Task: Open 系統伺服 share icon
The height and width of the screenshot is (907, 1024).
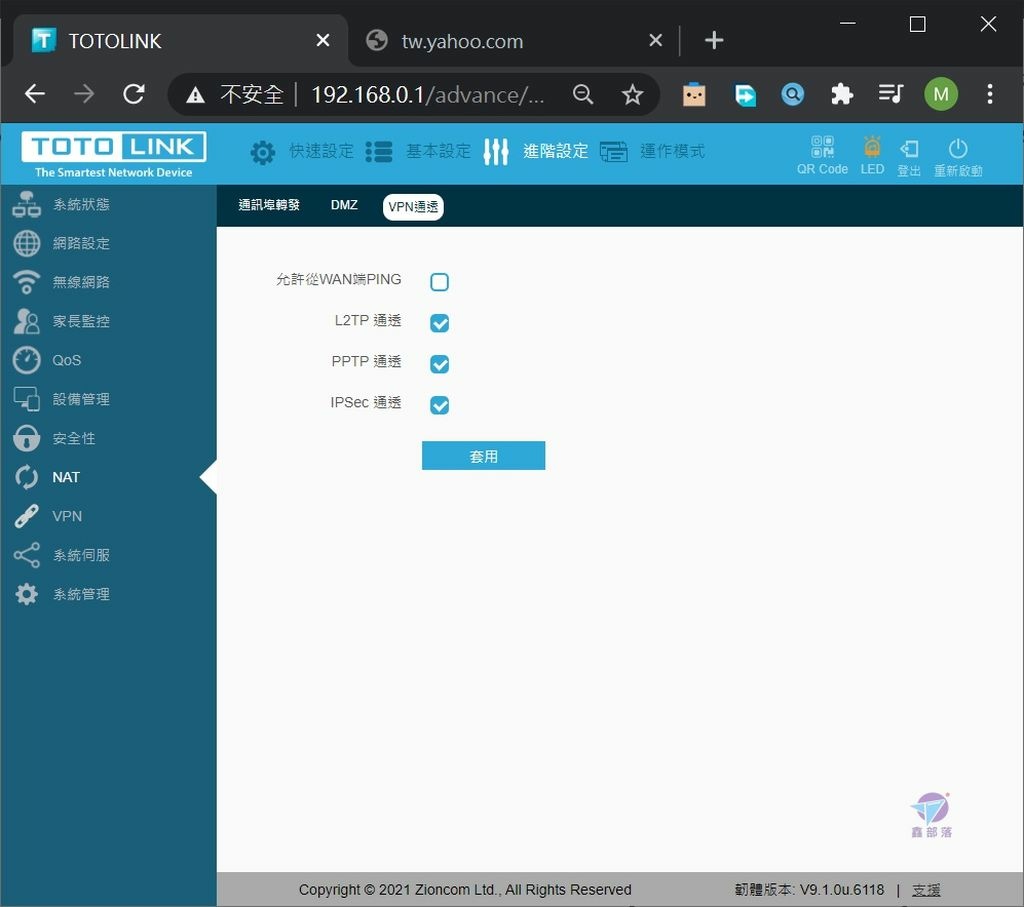Action: pos(26,555)
